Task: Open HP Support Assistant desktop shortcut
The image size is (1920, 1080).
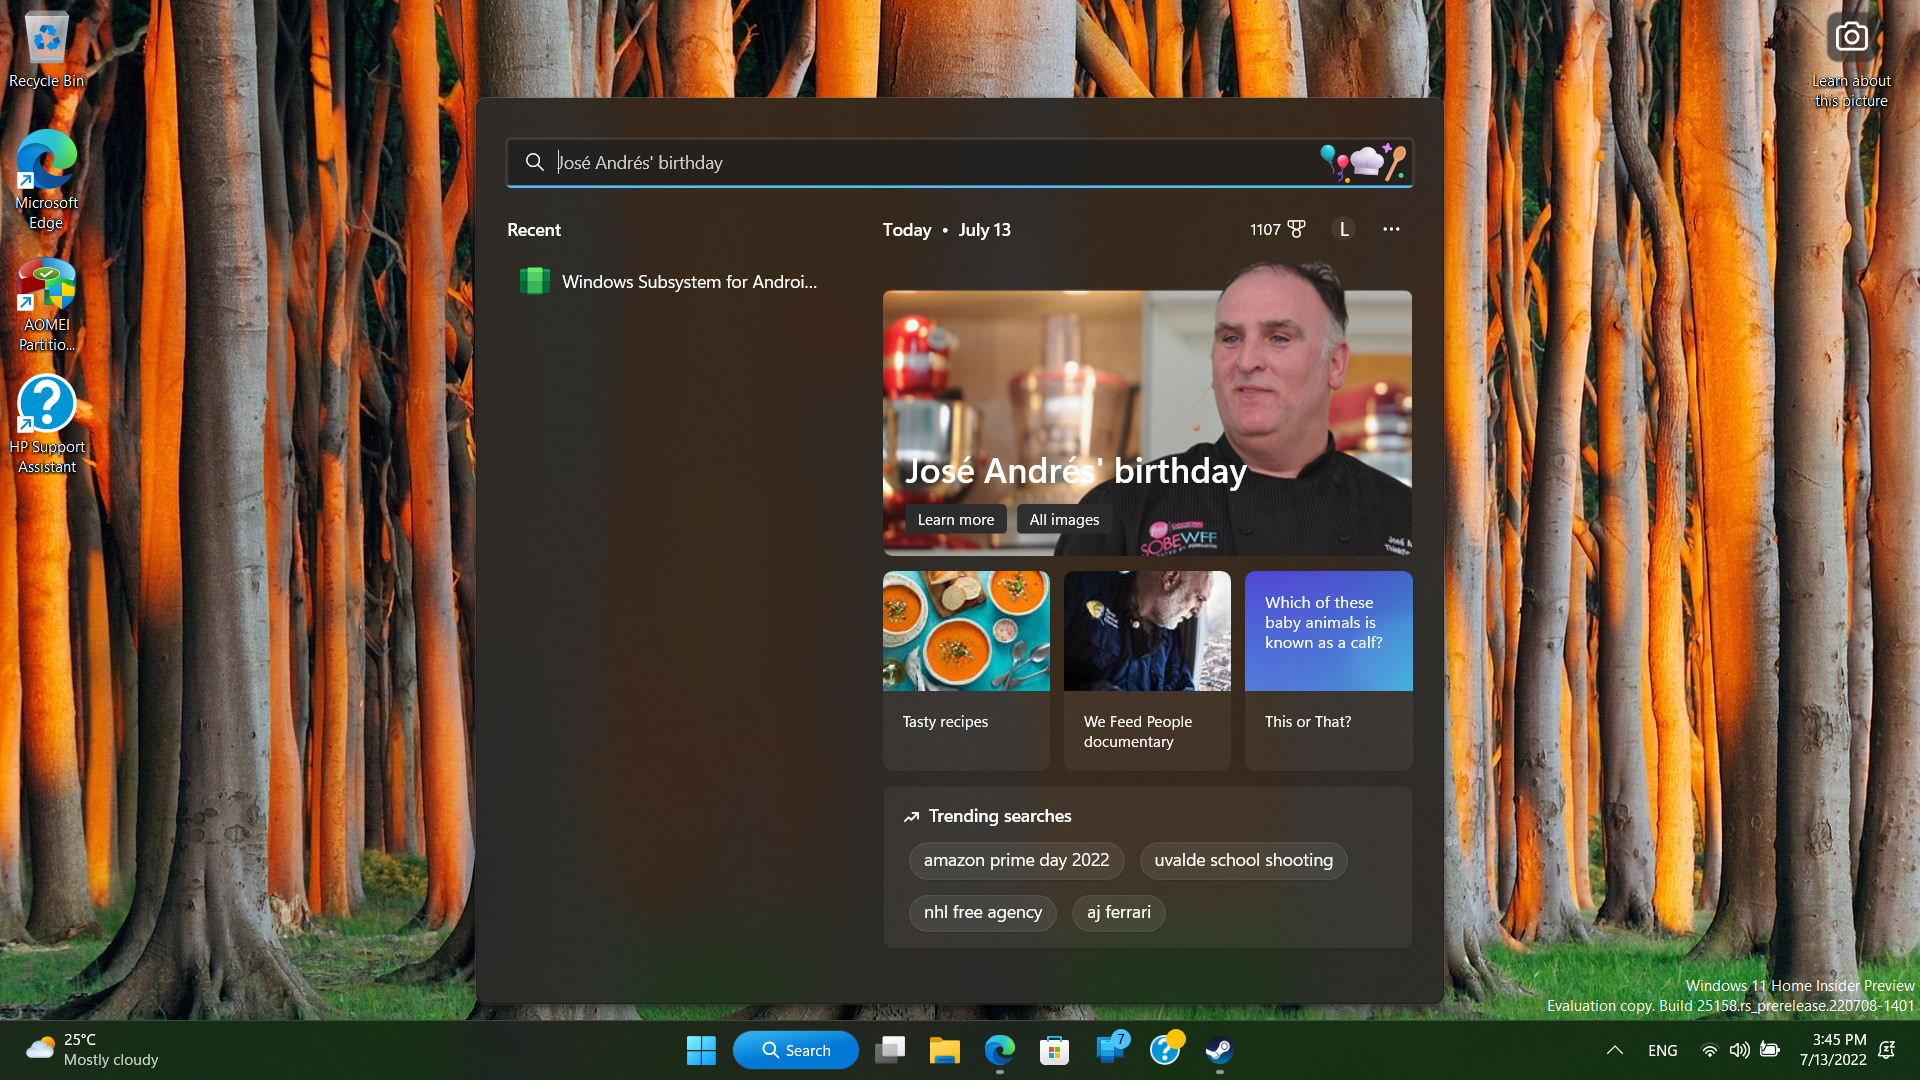Action: click(46, 425)
